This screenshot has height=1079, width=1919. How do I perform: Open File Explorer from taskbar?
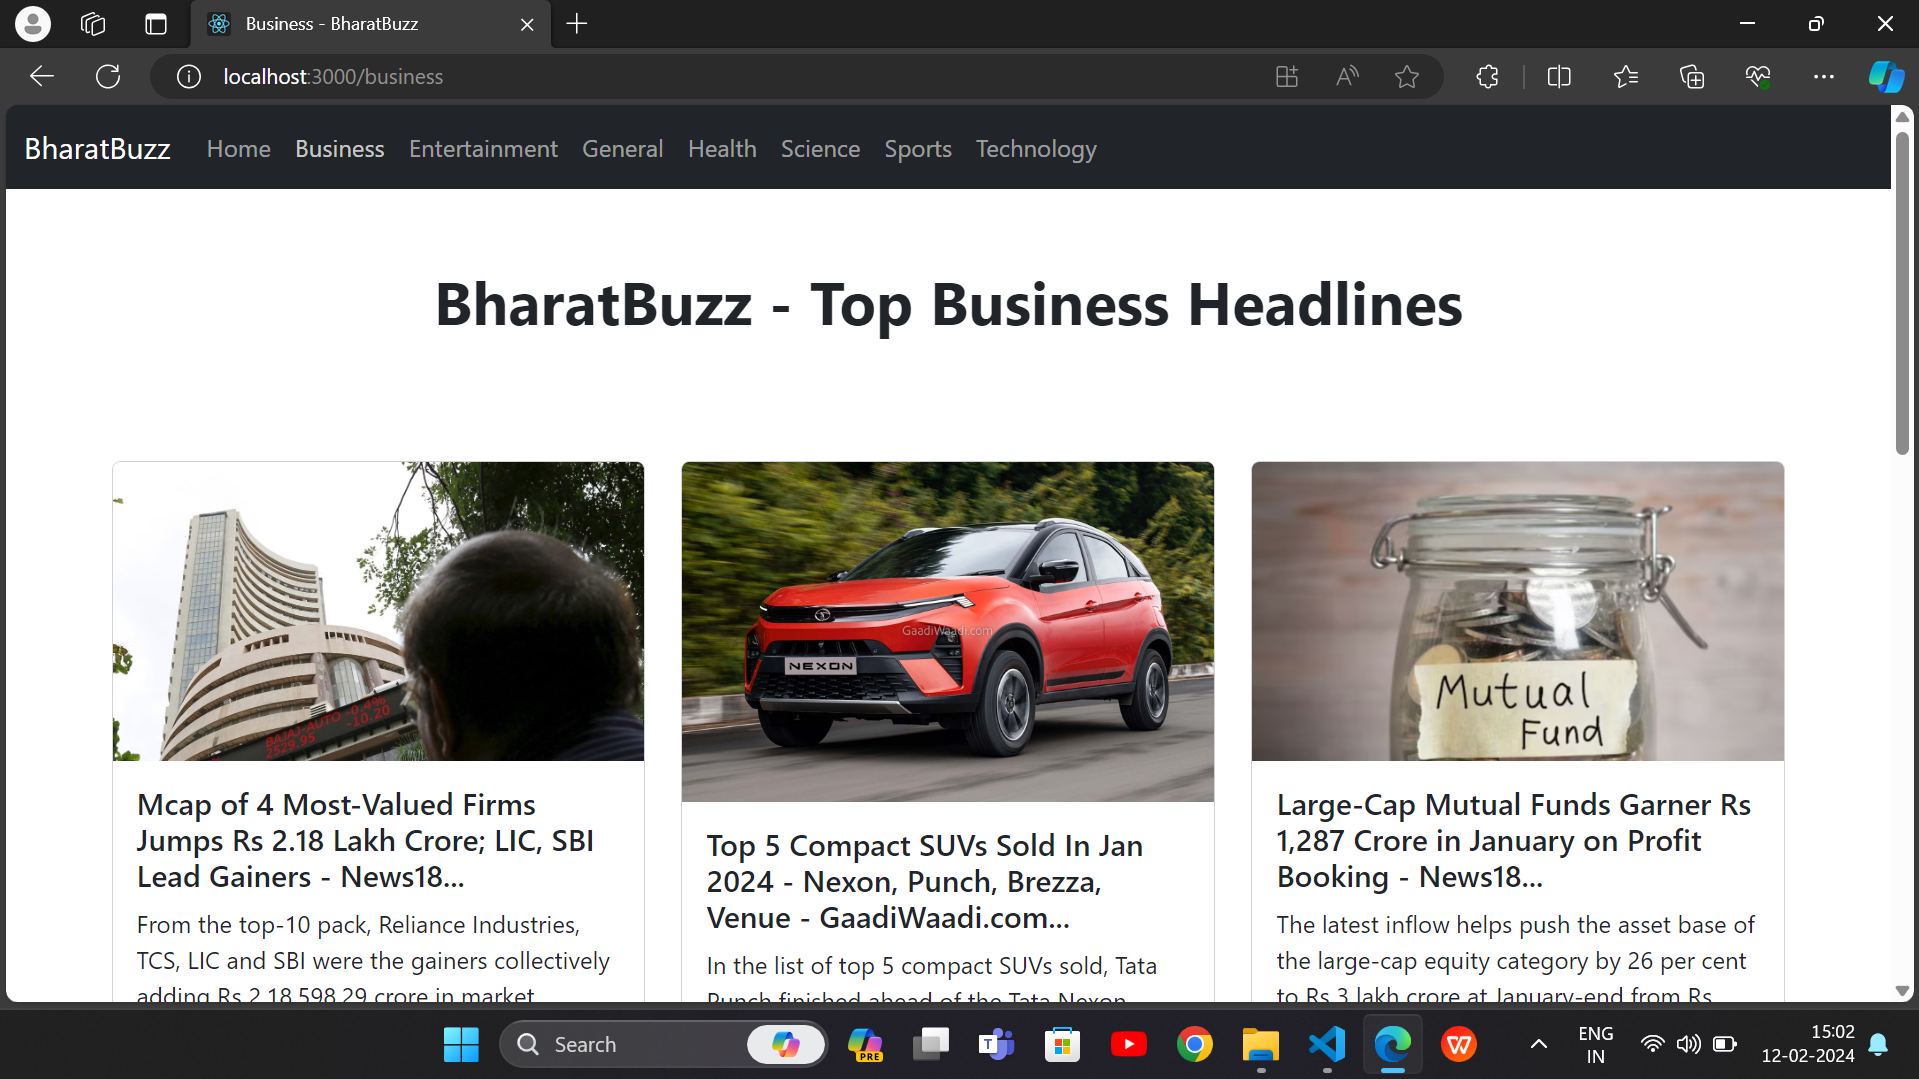[x=1261, y=1045]
